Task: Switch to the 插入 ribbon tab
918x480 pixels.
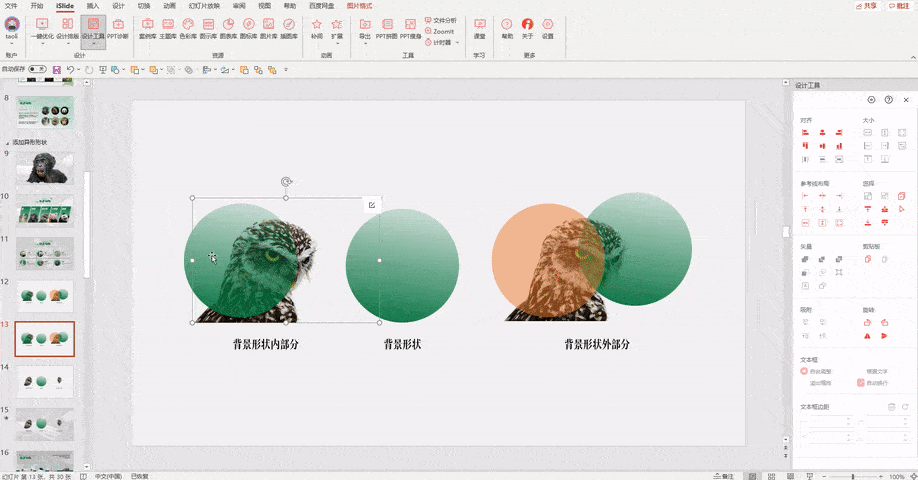Action: (x=93, y=5)
